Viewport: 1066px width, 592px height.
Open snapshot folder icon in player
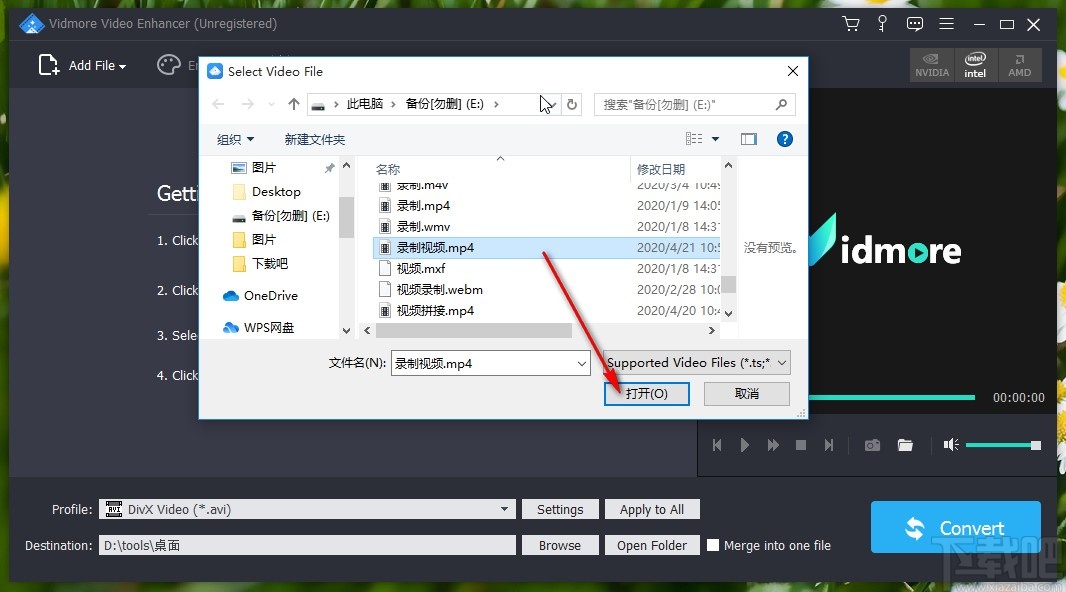(x=905, y=445)
